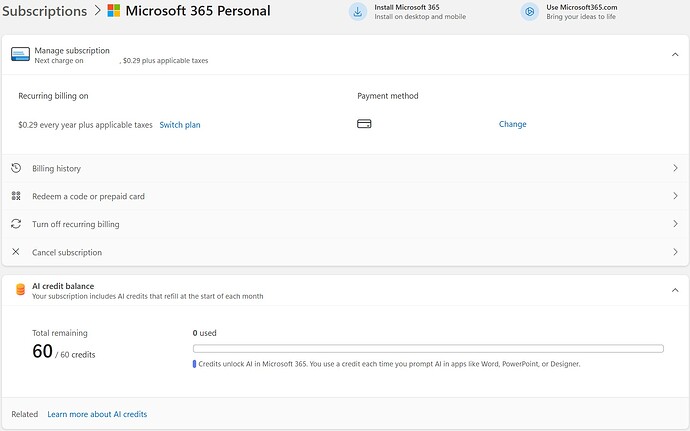The image size is (690, 431).
Task: Open Redeem a code or prepaid card
Action: (88, 196)
